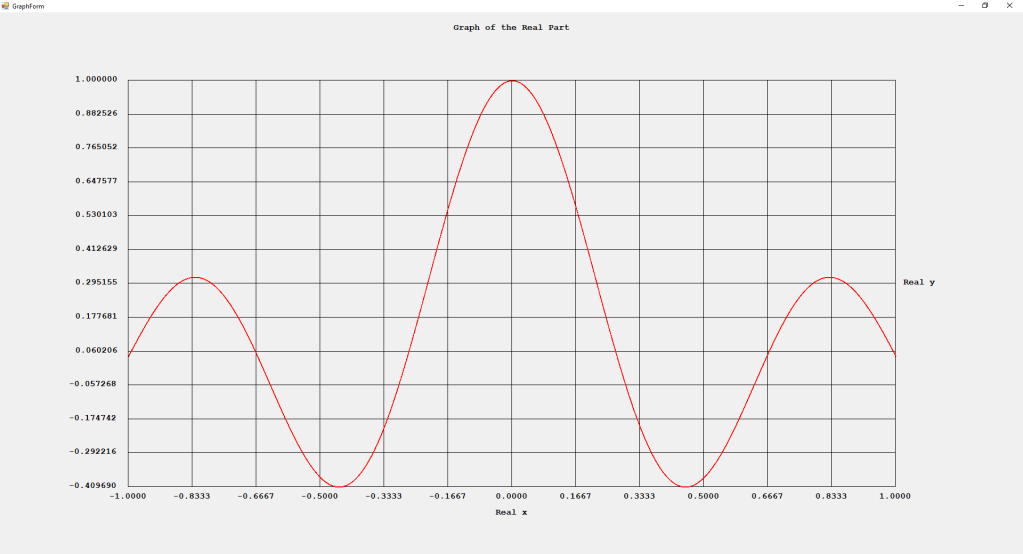
Task: Click the 'Real y' axis label
Action: [919, 283]
